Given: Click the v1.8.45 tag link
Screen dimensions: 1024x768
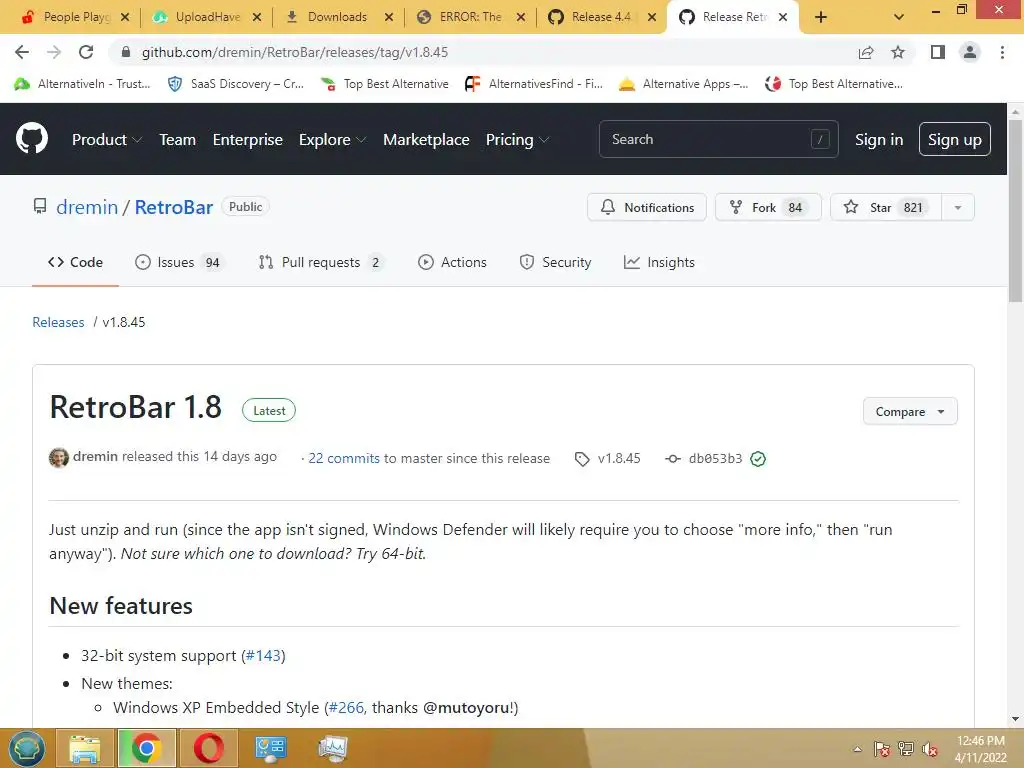Looking at the screenshot, I should coord(607,458).
